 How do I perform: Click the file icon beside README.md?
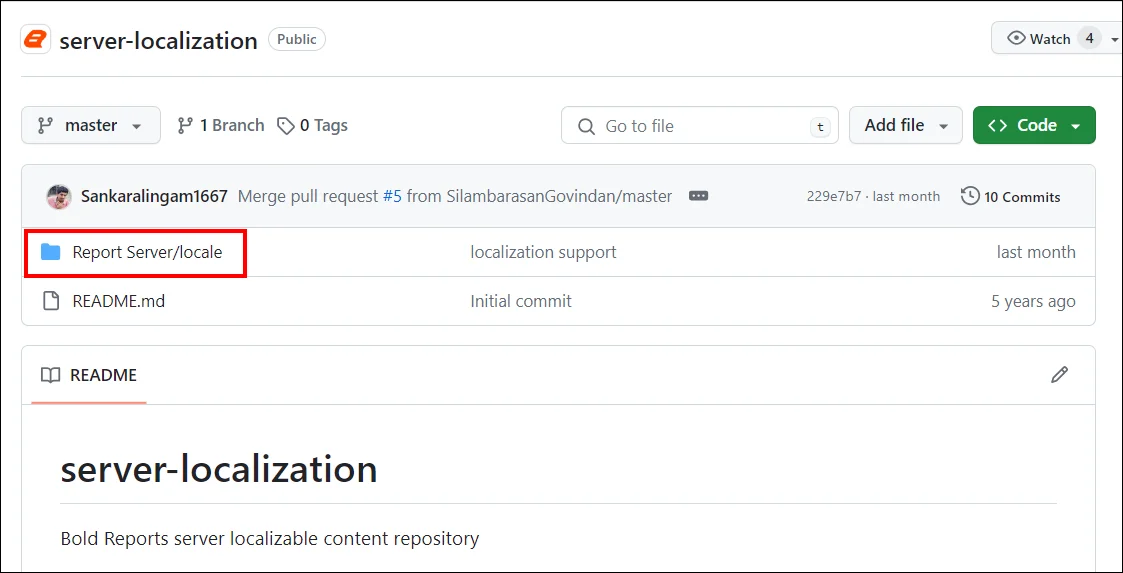coord(50,301)
